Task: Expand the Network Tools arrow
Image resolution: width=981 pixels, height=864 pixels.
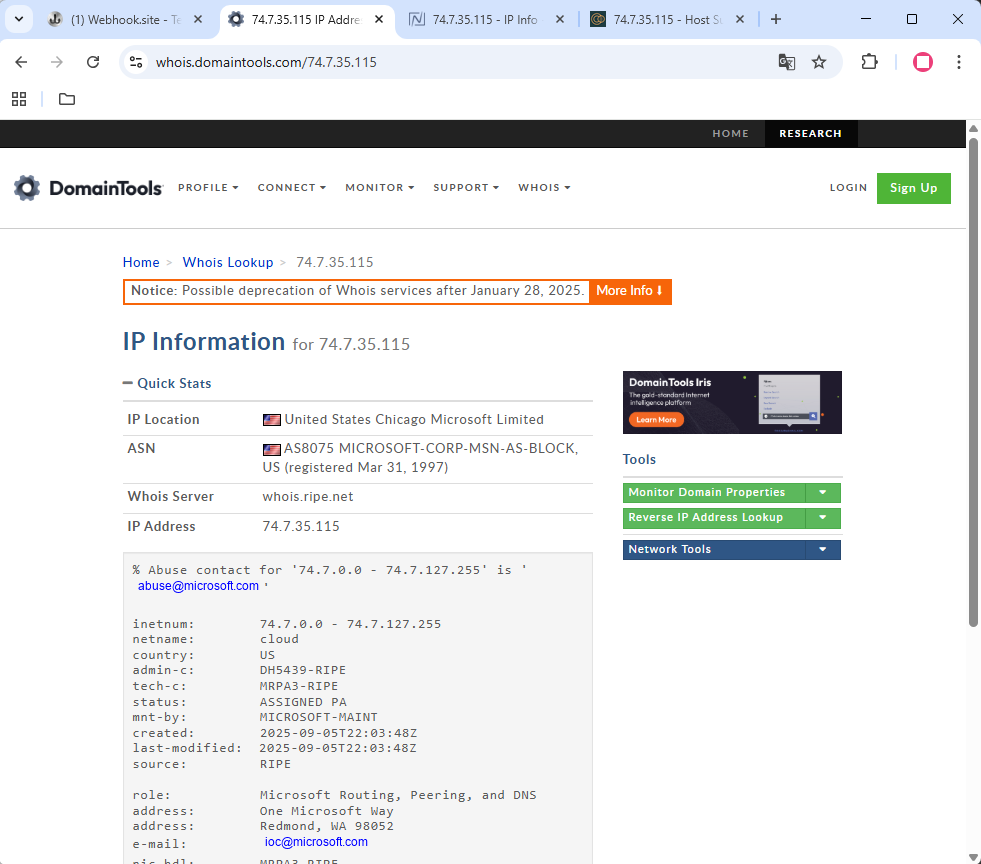Action: [x=823, y=550]
